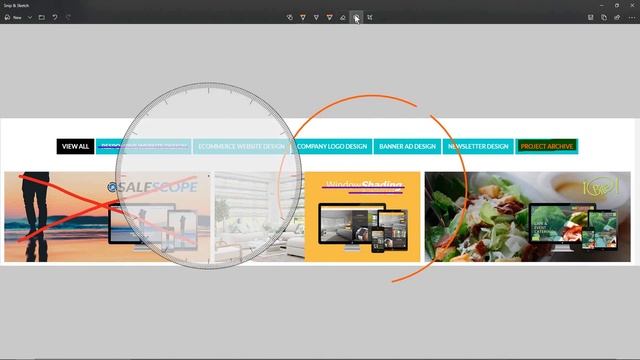The height and width of the screenshot is (360, 640).
Task: Click ECOMMERCE WEBSITE DESIGN in the snip
Action: pos(241,147)
